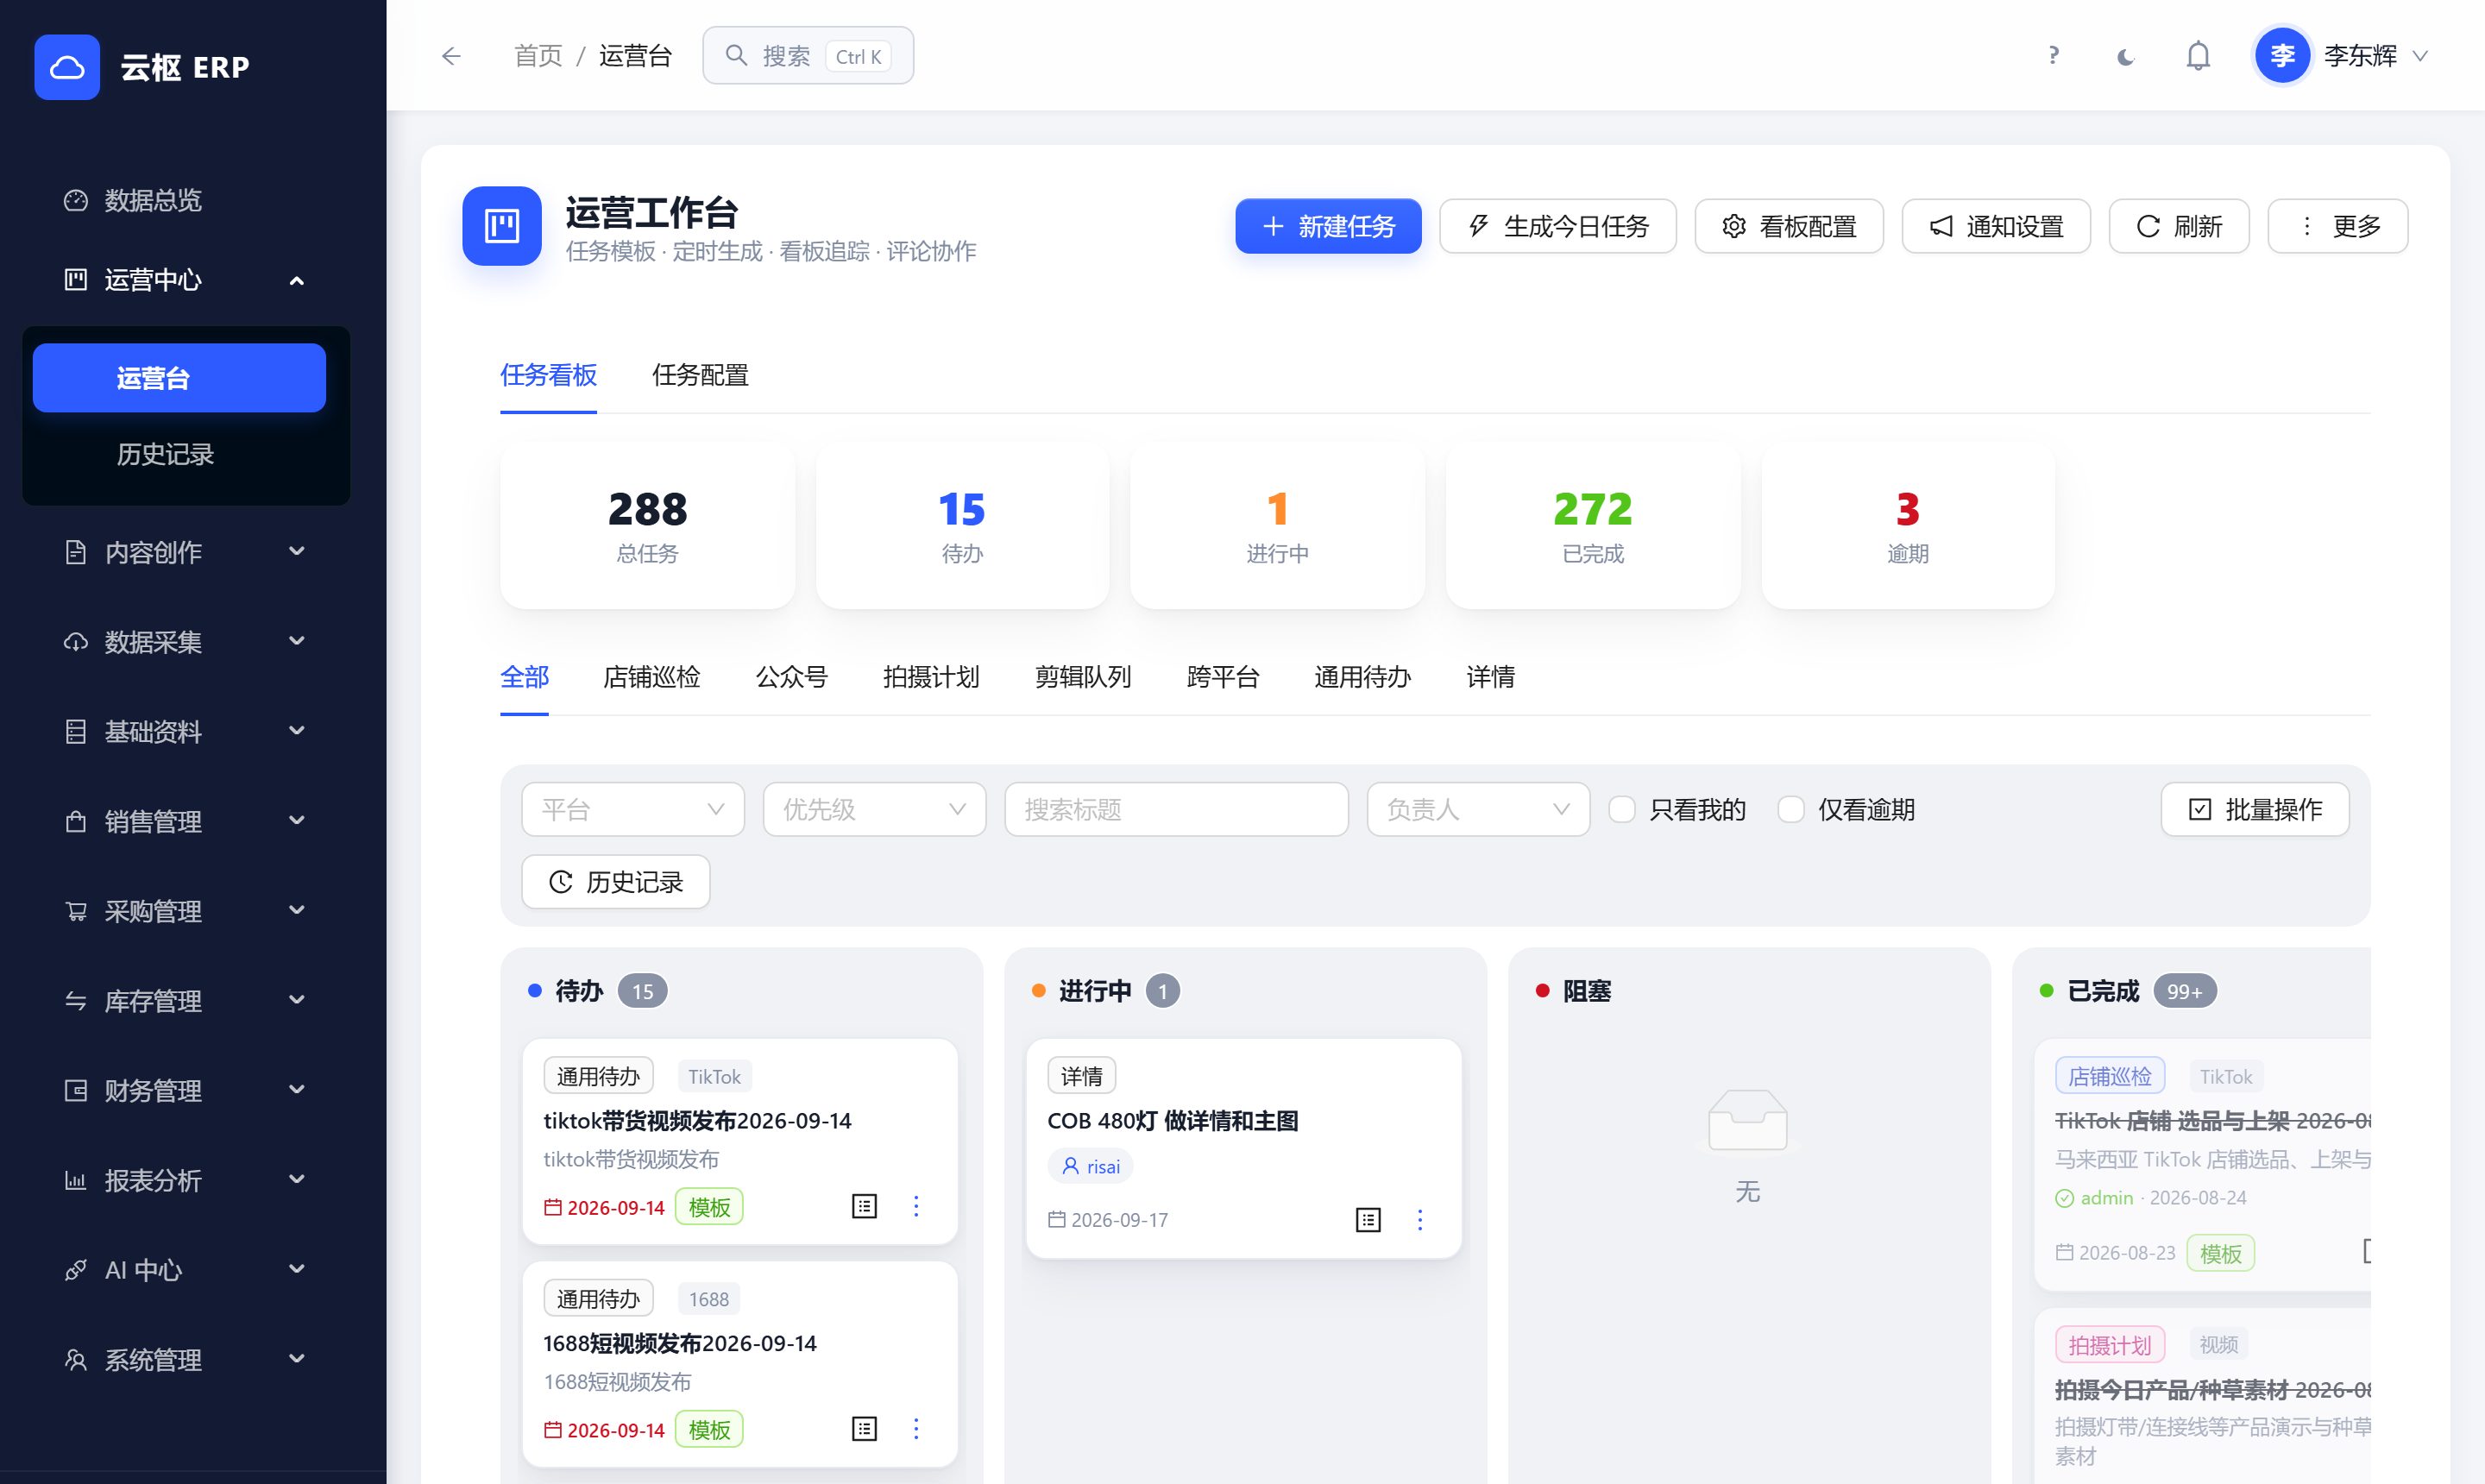Open help via the question mark icon

coord(2053,56)
